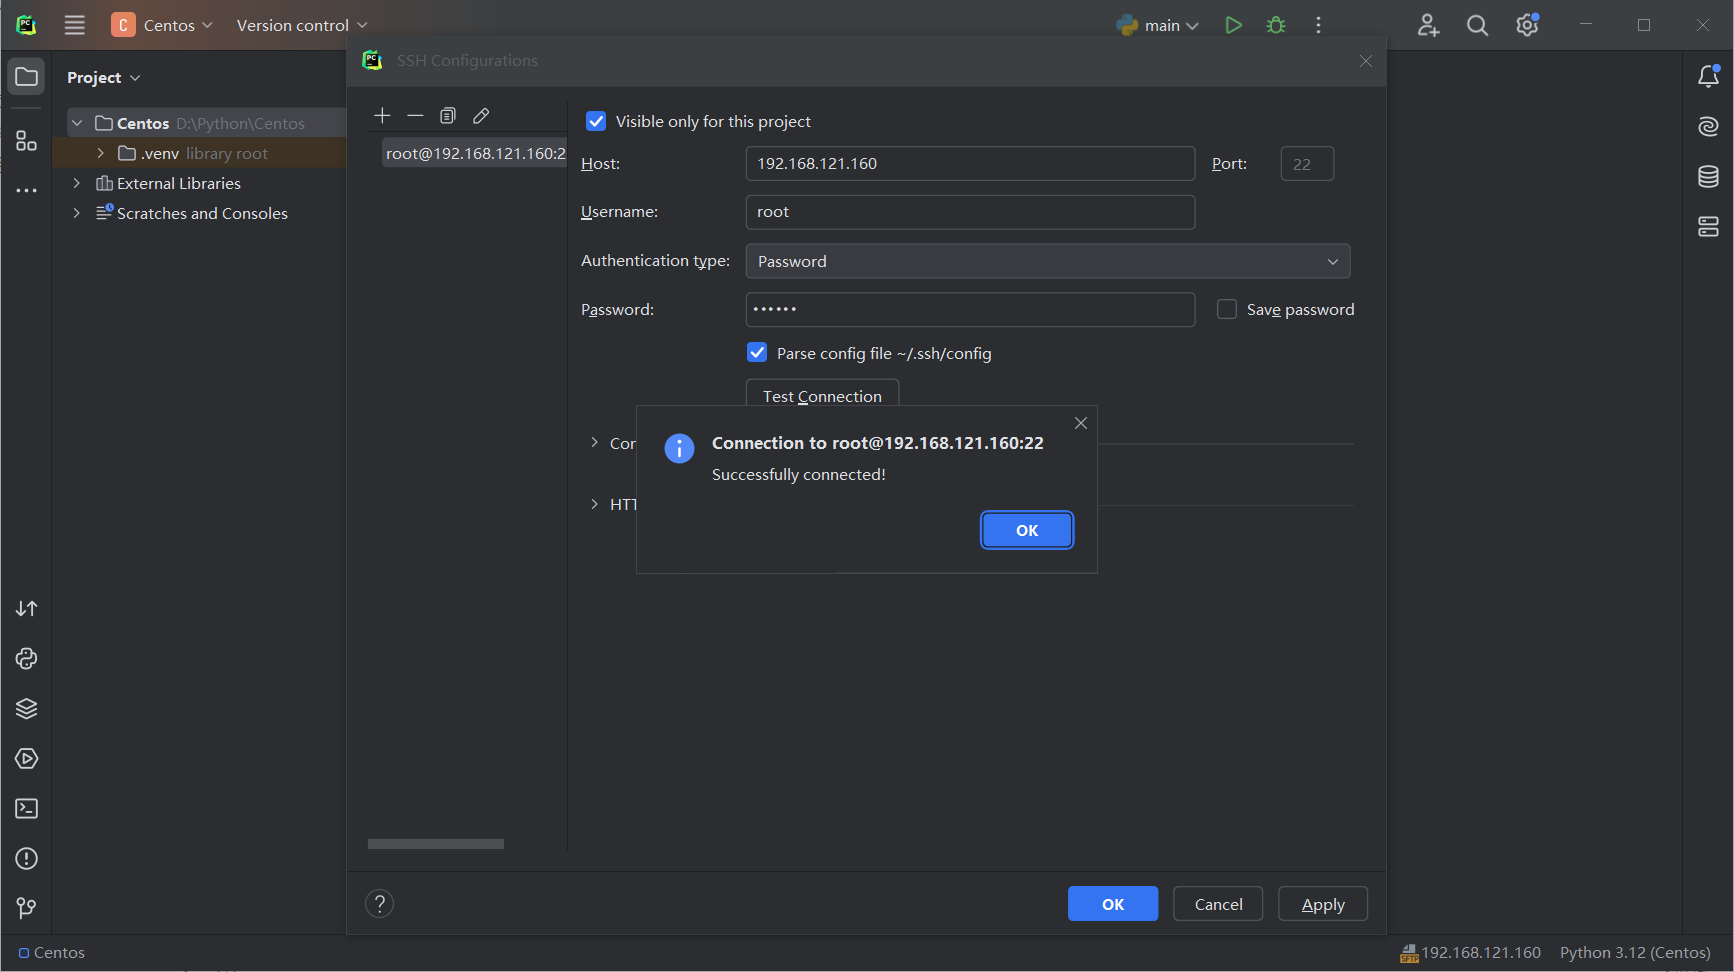
Task: Click the configuration list horizontal scrollbar
Action: pos(436,844)
